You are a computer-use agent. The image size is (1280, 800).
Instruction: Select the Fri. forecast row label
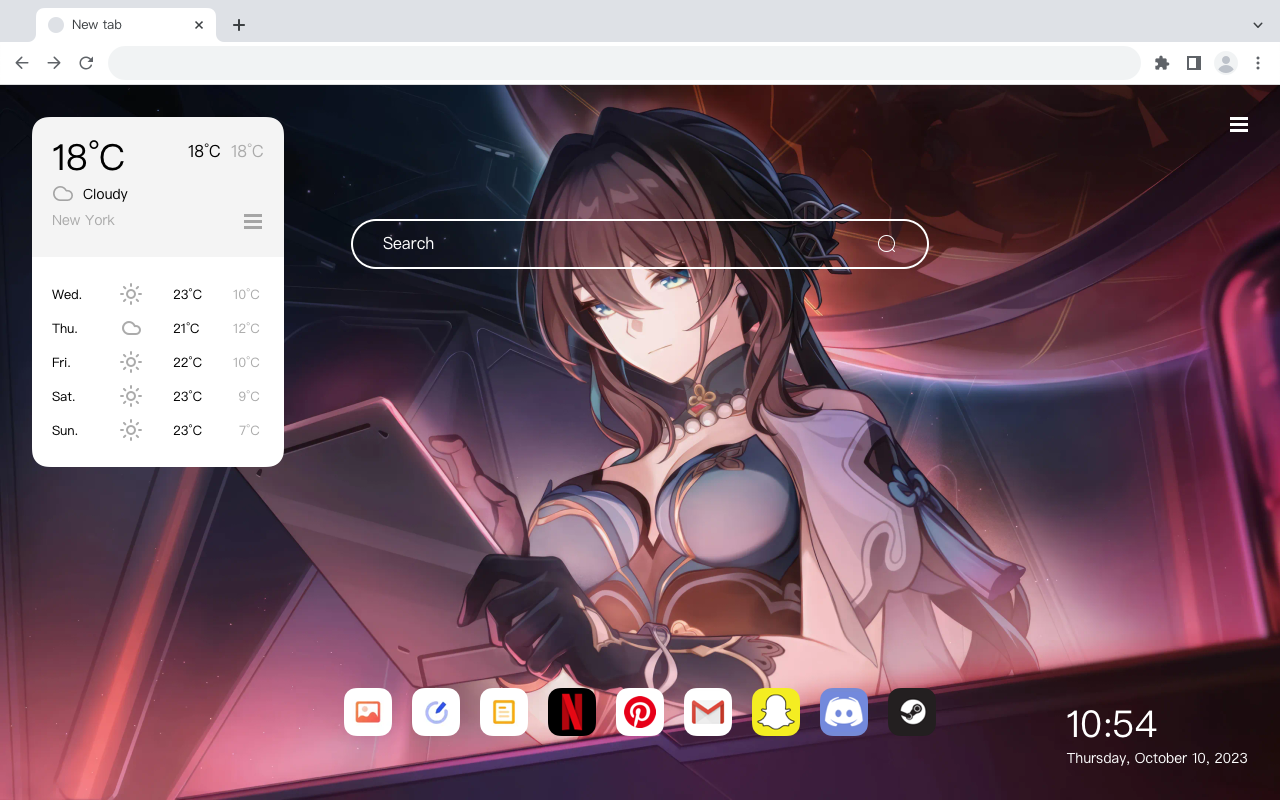coord(61,362)
